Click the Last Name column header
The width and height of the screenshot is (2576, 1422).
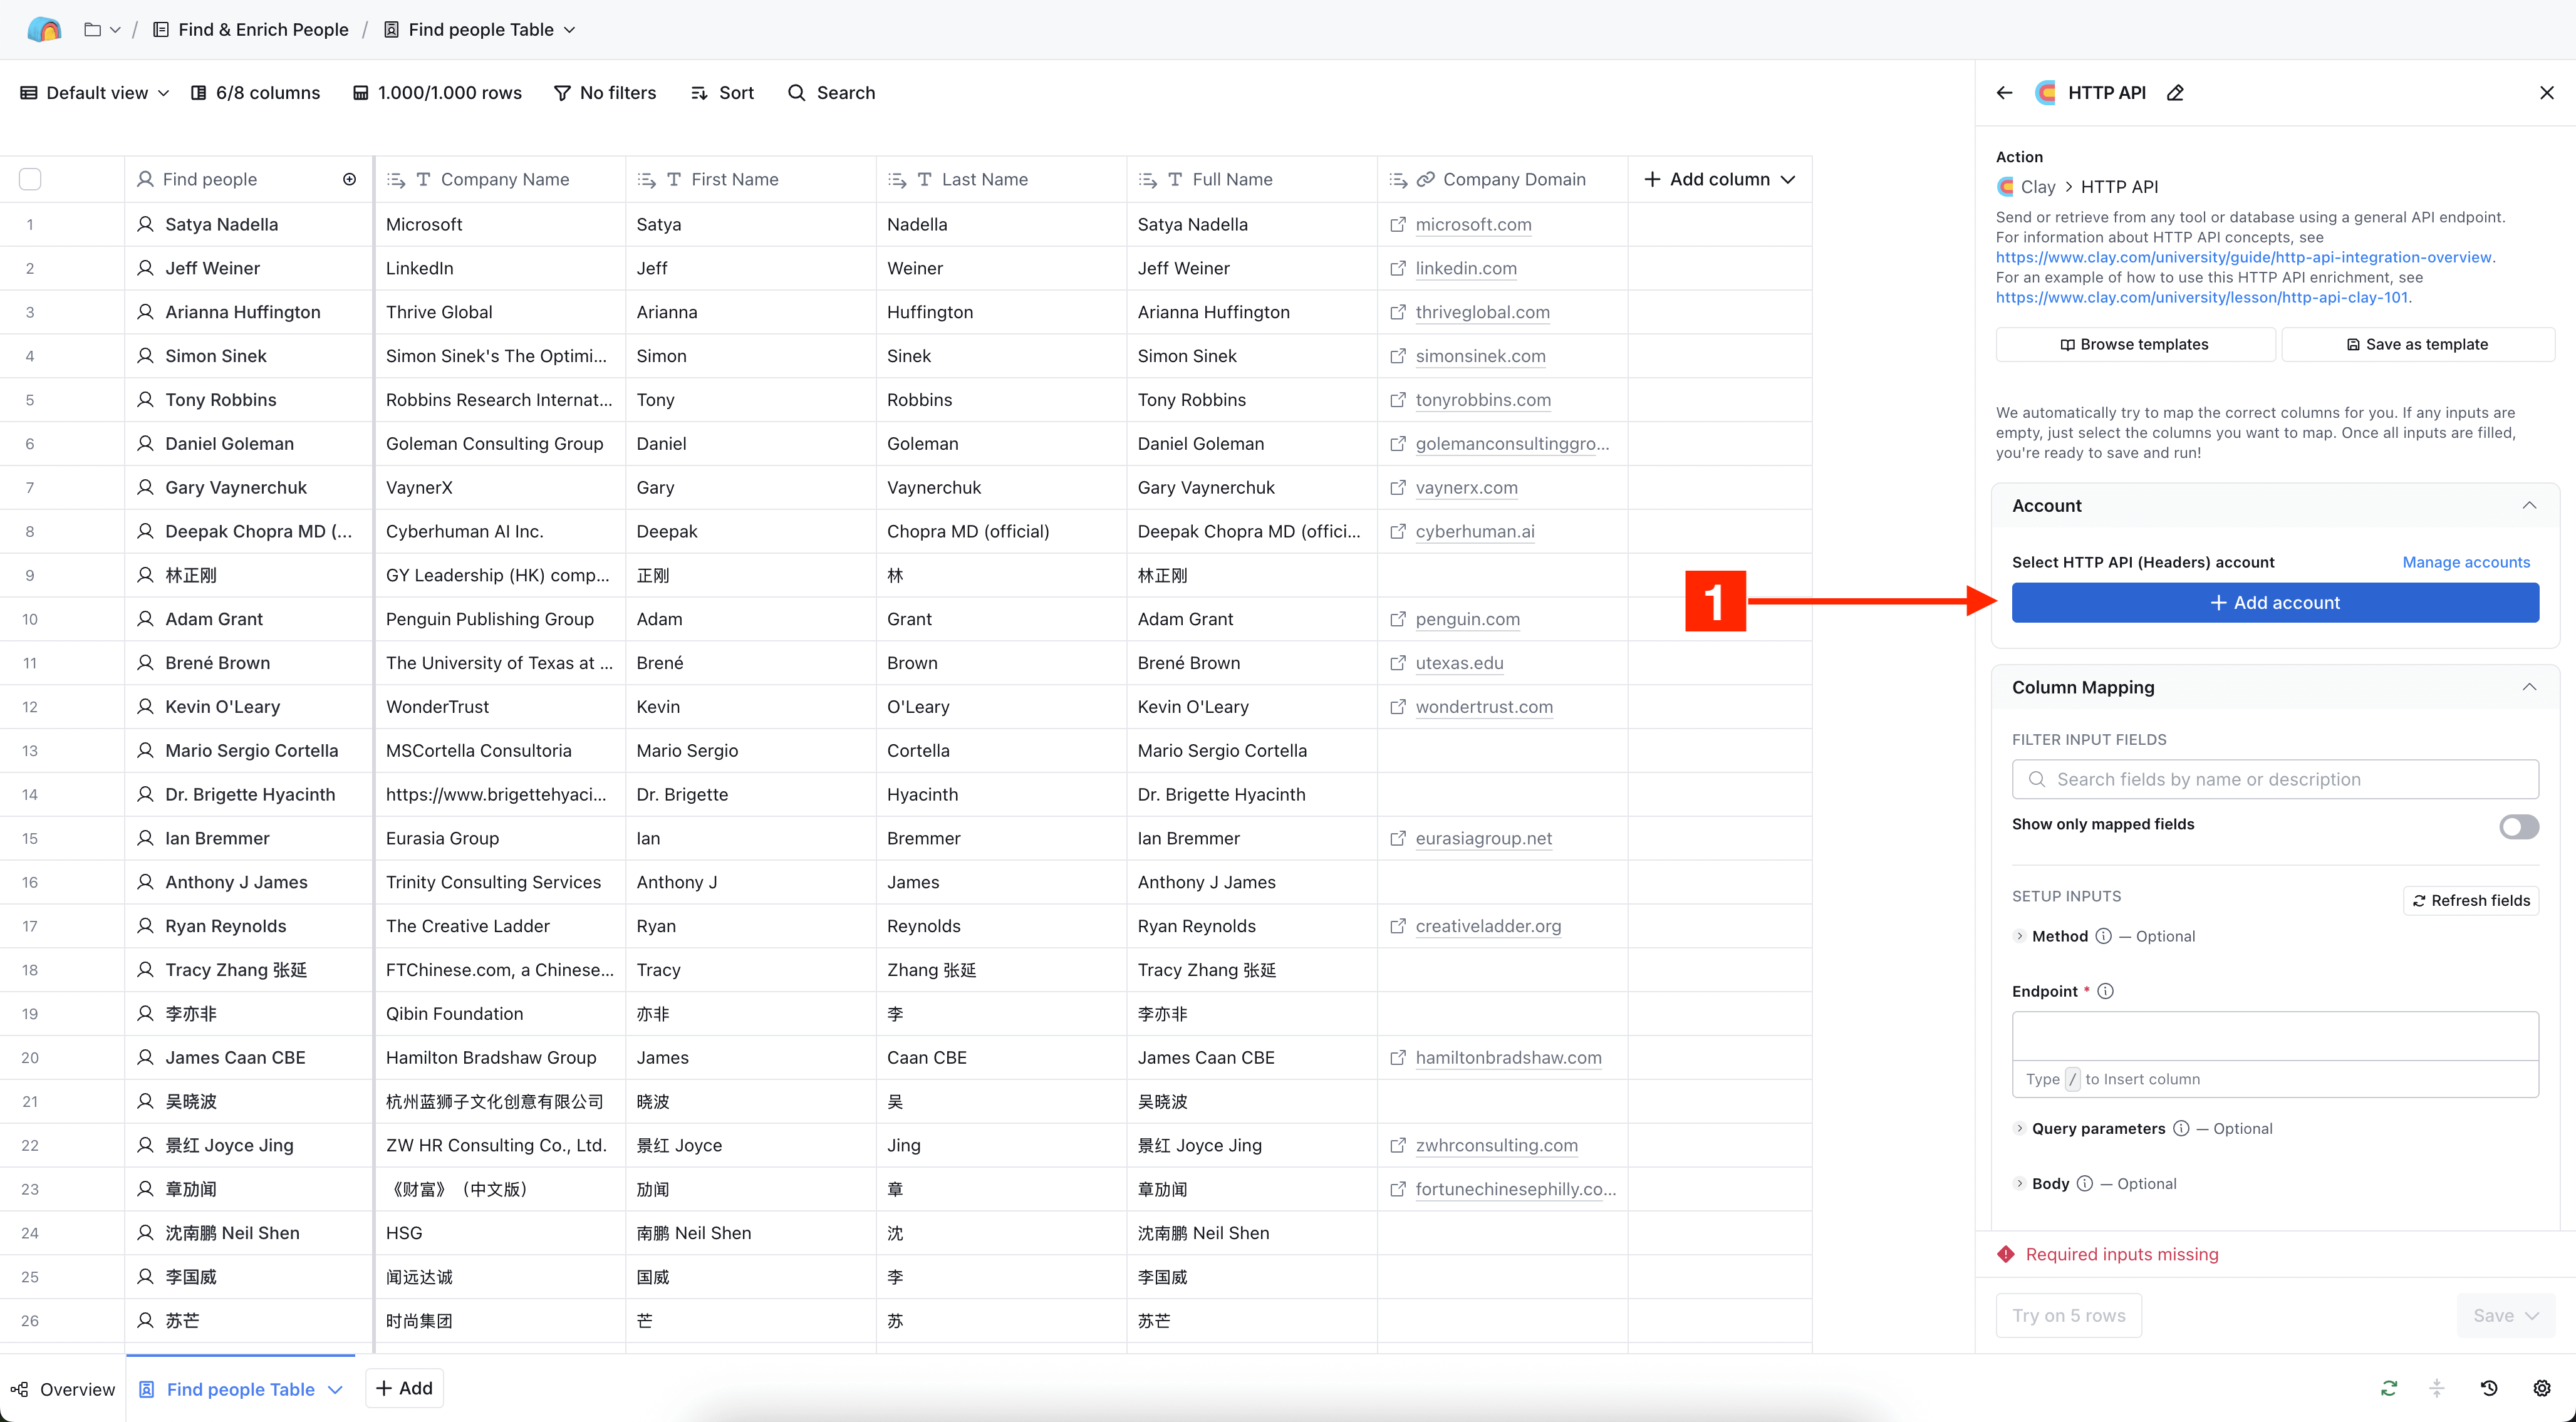(1001, 179)
